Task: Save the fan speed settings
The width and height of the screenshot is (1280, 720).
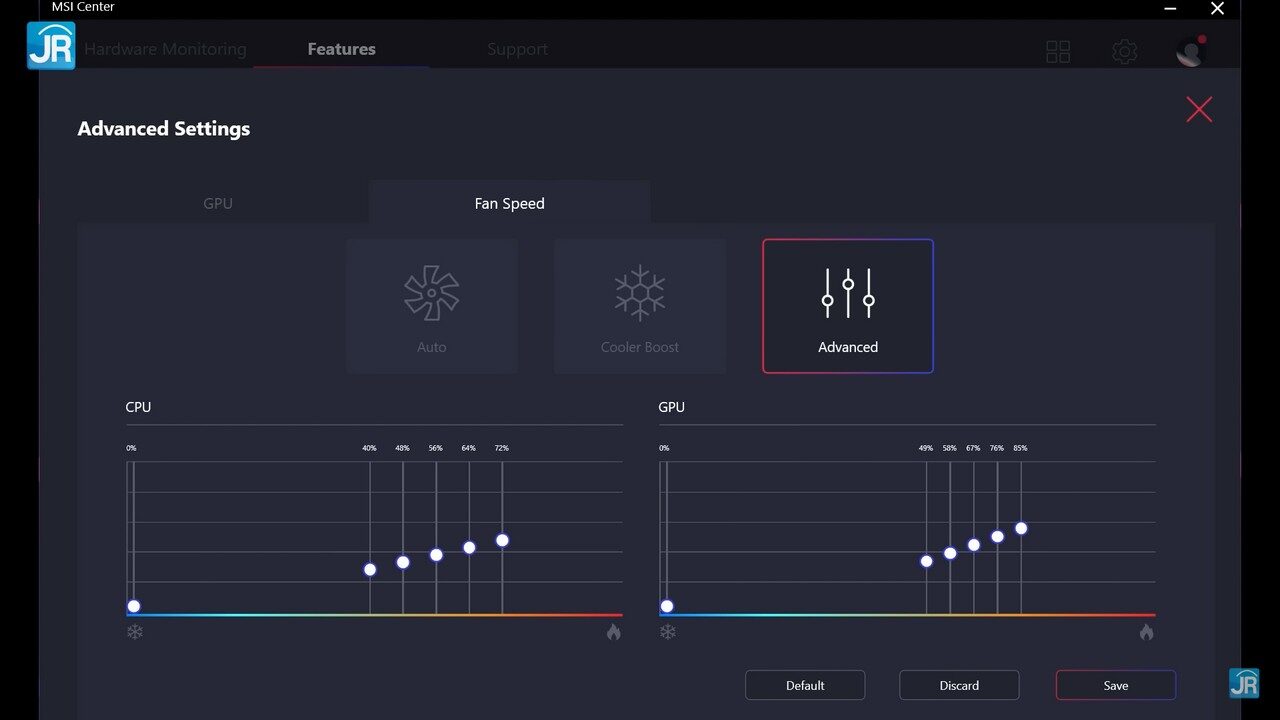Action: 1116,685
